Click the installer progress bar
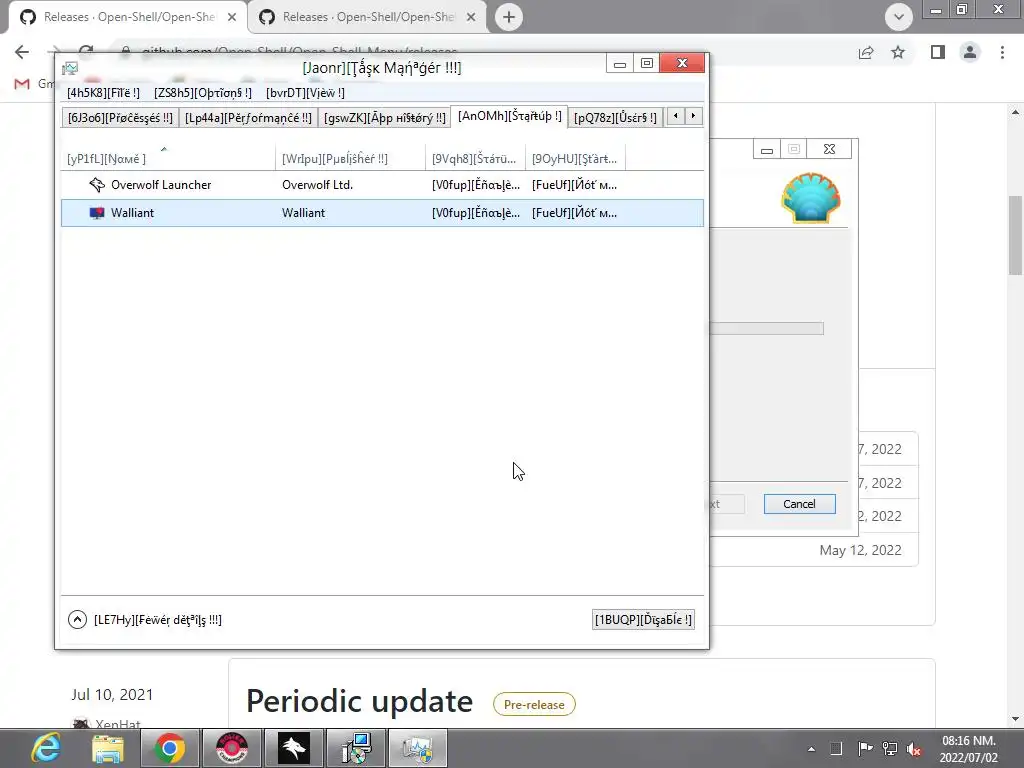The height and width of the screenshot is (768, 1024). [766, 328]
